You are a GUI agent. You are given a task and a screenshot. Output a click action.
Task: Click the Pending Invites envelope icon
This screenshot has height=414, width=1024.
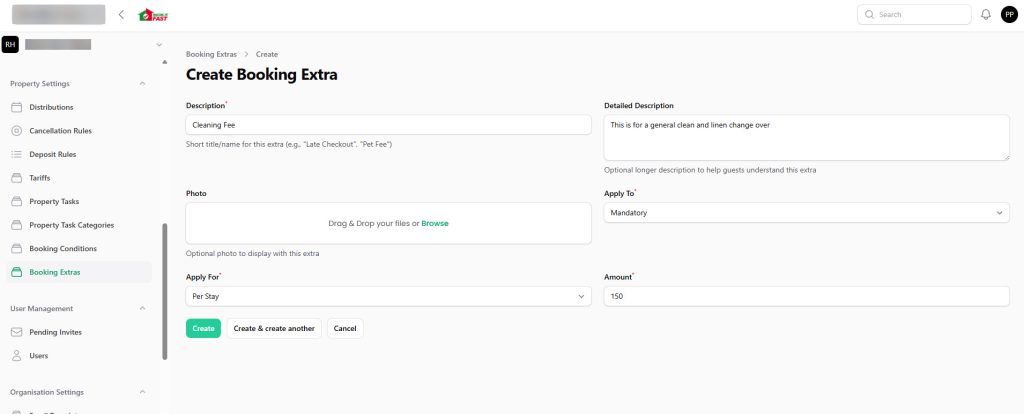16,332
